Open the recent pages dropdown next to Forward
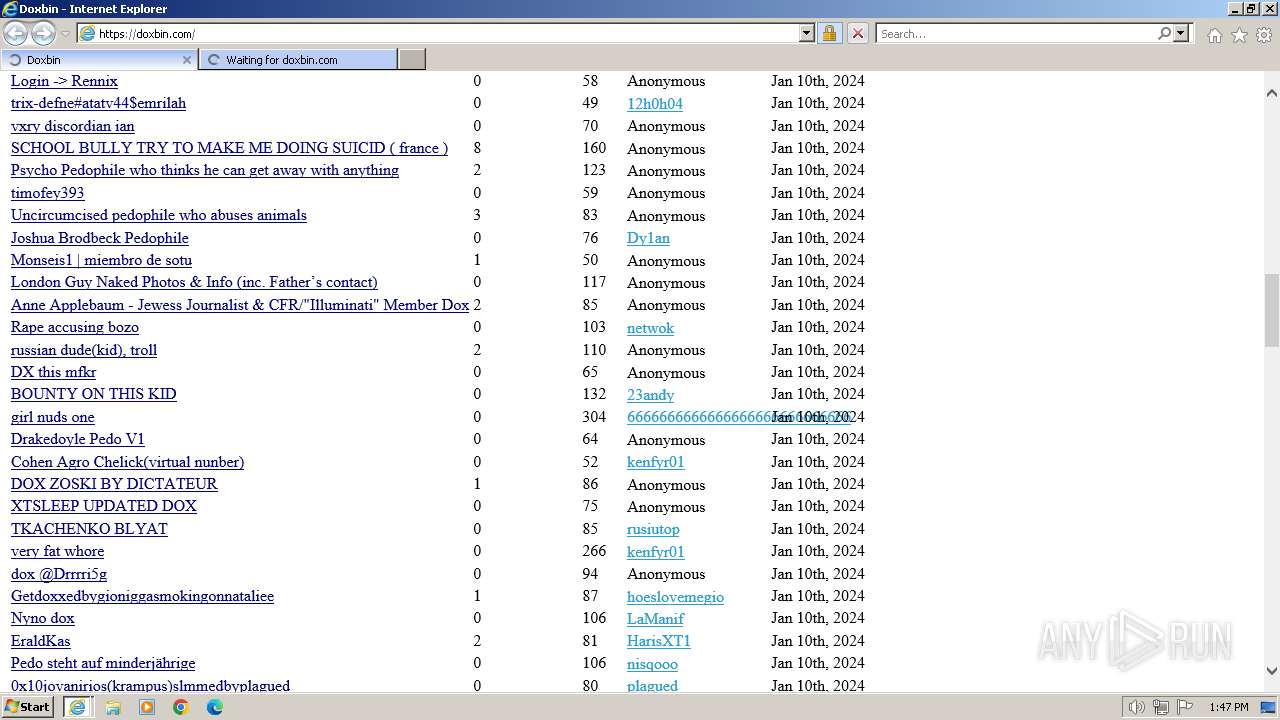Image resolution: width=1280 pixels, height=720 pixels. 65,34
